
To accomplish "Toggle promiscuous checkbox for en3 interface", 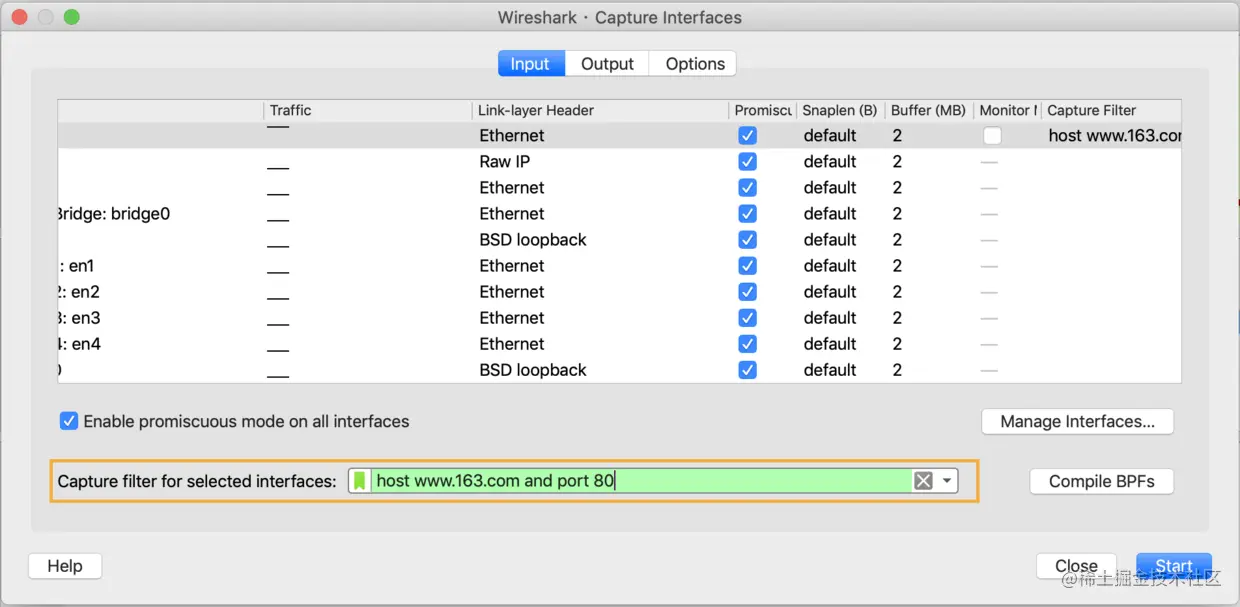I will pos(747,318).
